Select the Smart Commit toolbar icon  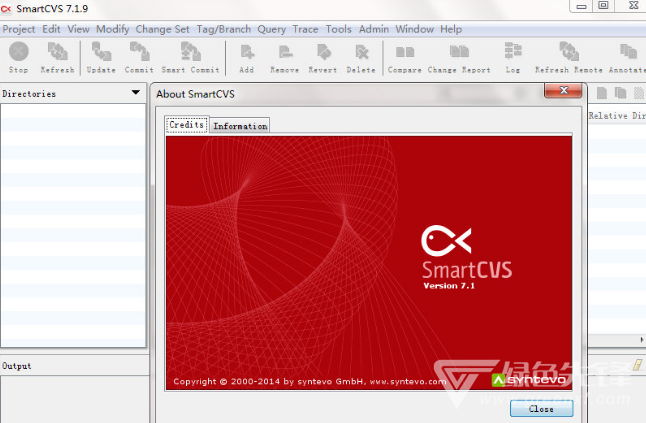pos(190,56)
